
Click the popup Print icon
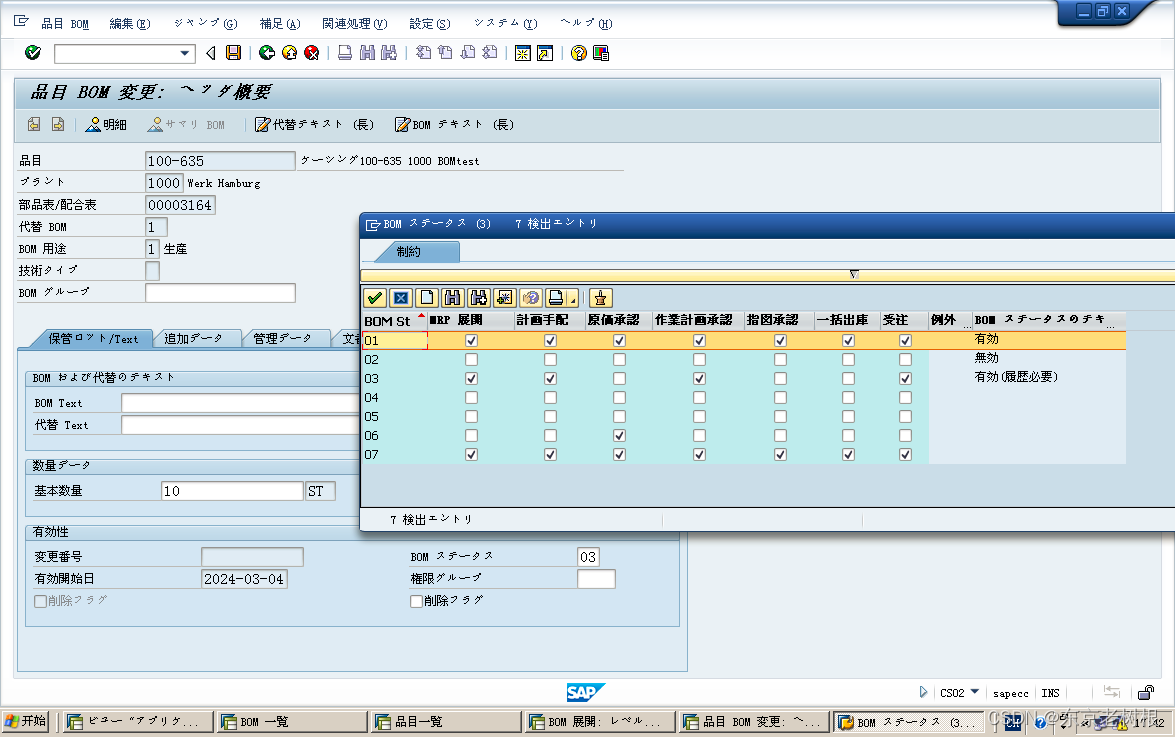556,298
